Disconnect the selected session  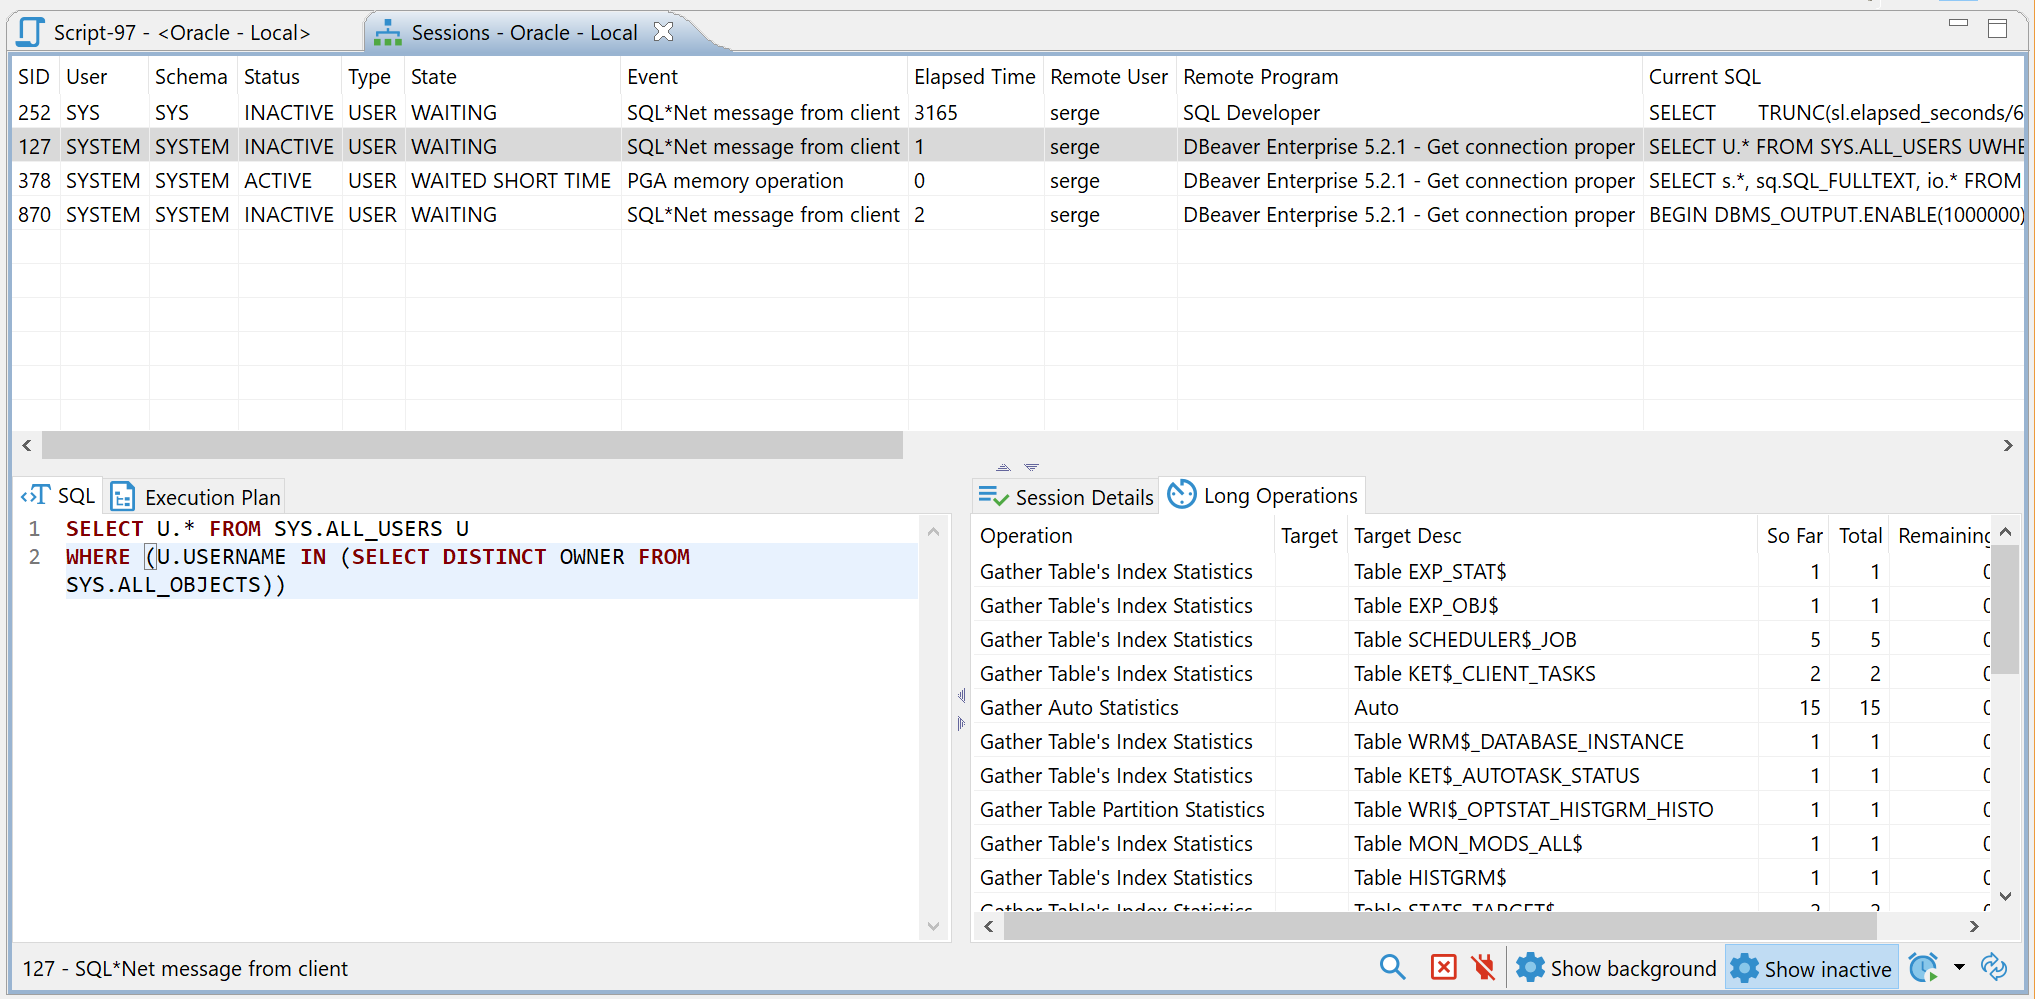pos(1483,967)
